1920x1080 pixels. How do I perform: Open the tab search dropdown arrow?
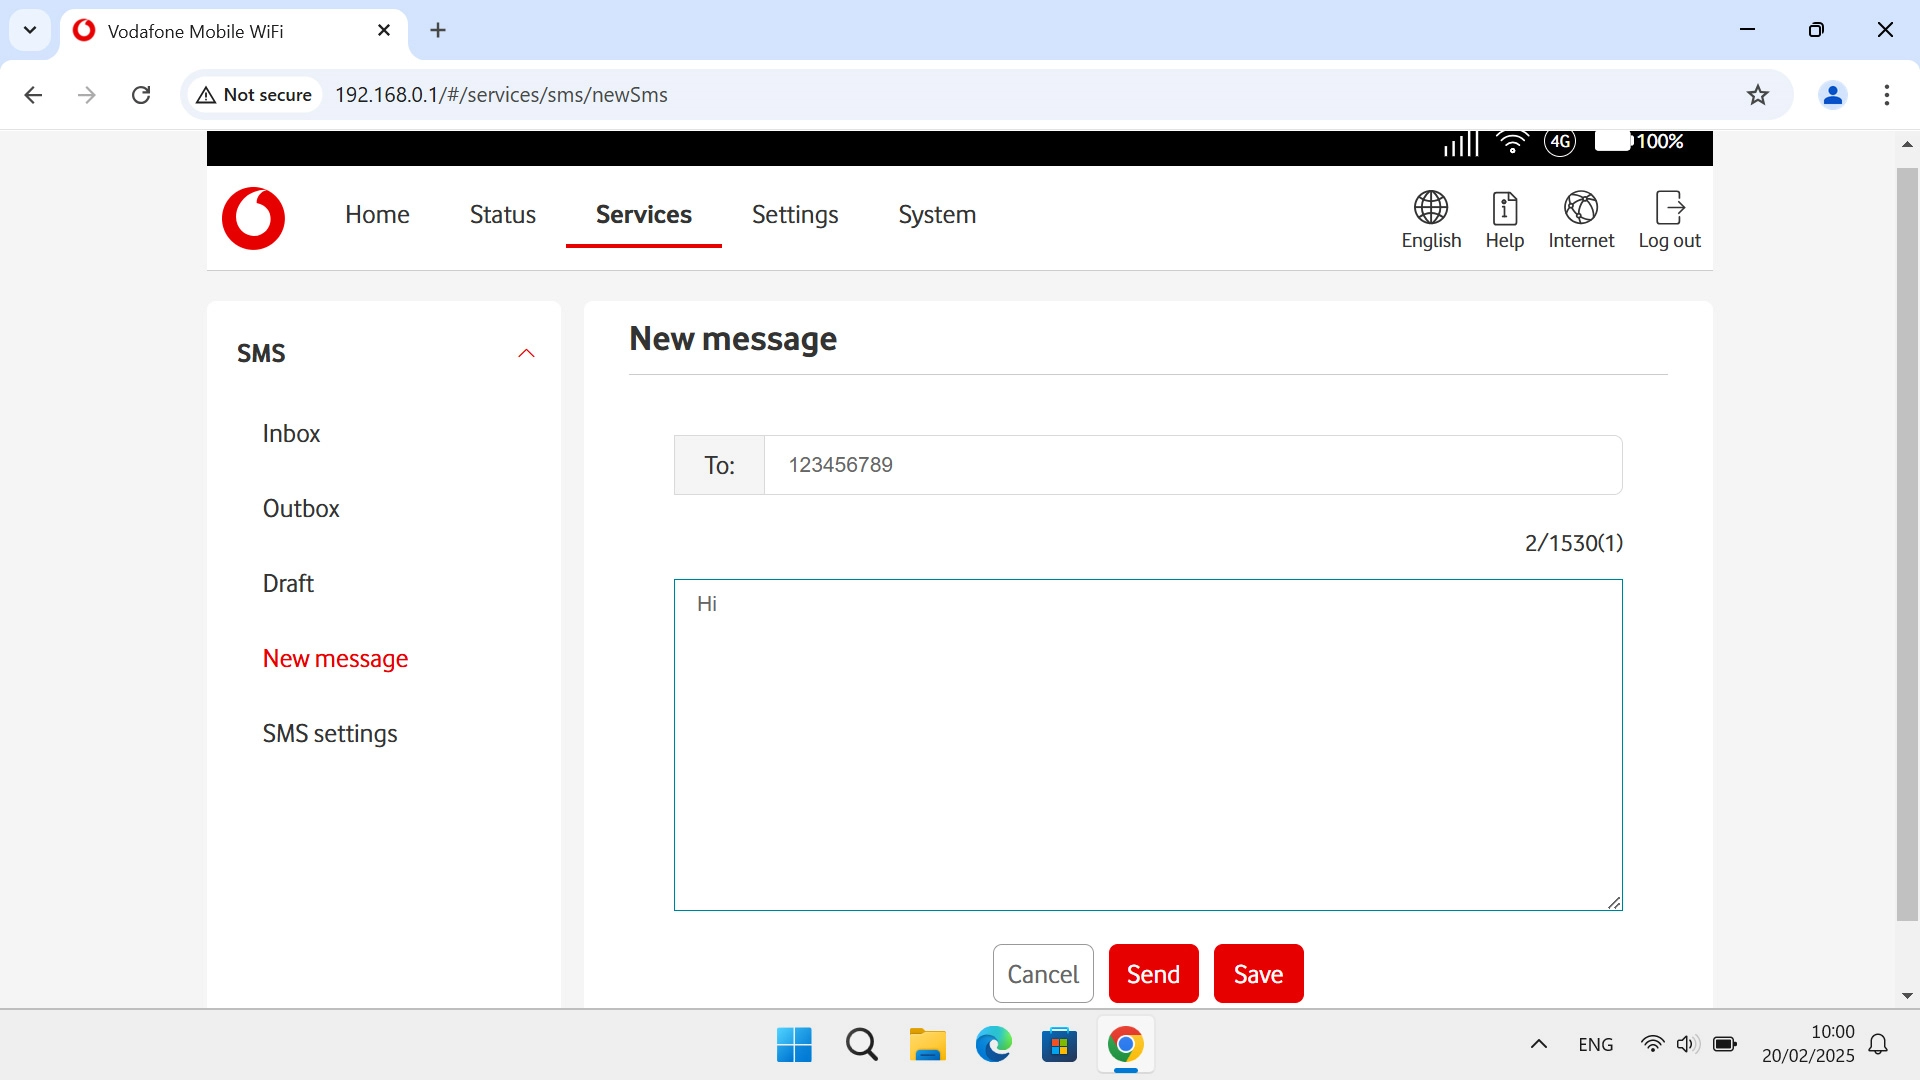(x=30, y=30)
